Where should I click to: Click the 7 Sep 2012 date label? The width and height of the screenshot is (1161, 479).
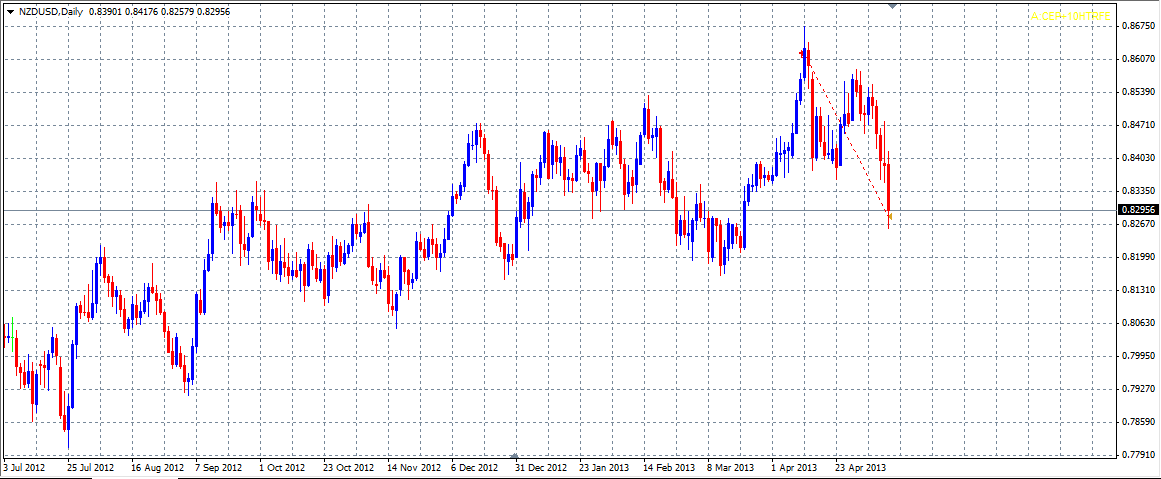click(x=219, y=467)
